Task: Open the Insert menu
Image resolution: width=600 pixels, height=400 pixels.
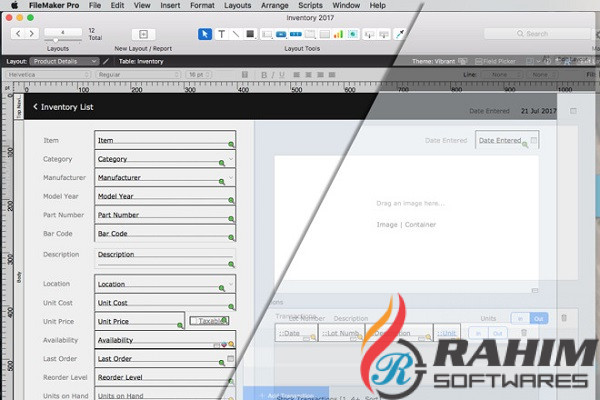Action: (x=170, y=5)
